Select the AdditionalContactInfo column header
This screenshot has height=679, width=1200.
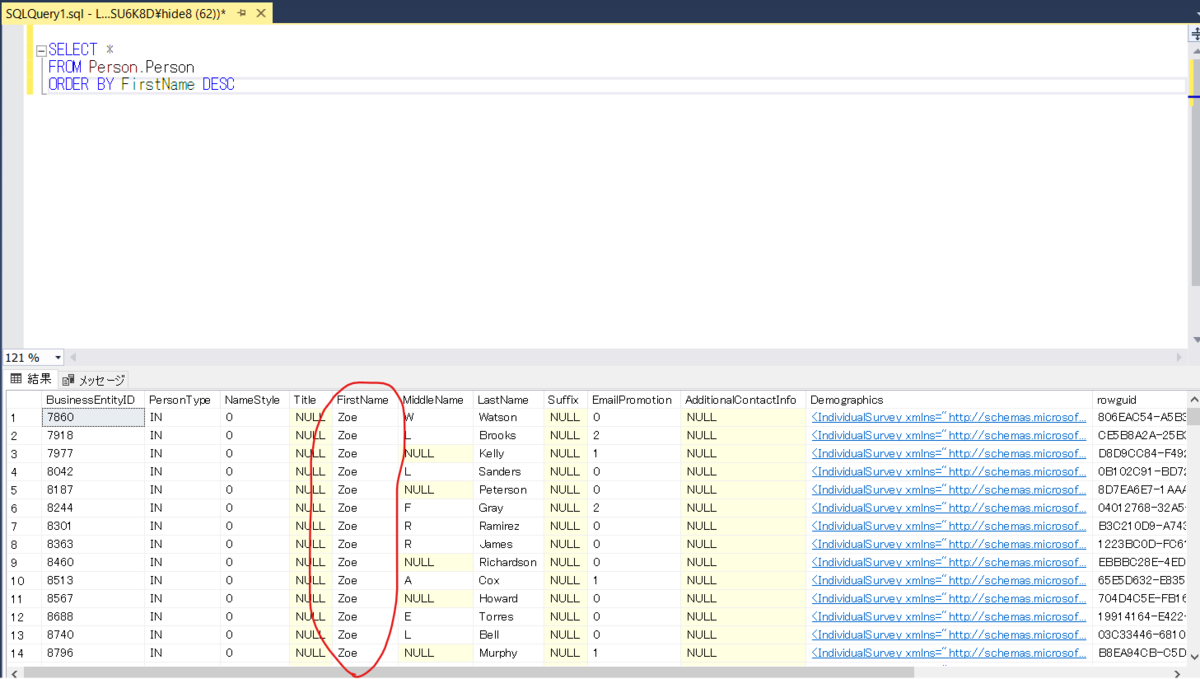(x=743, y=399)
